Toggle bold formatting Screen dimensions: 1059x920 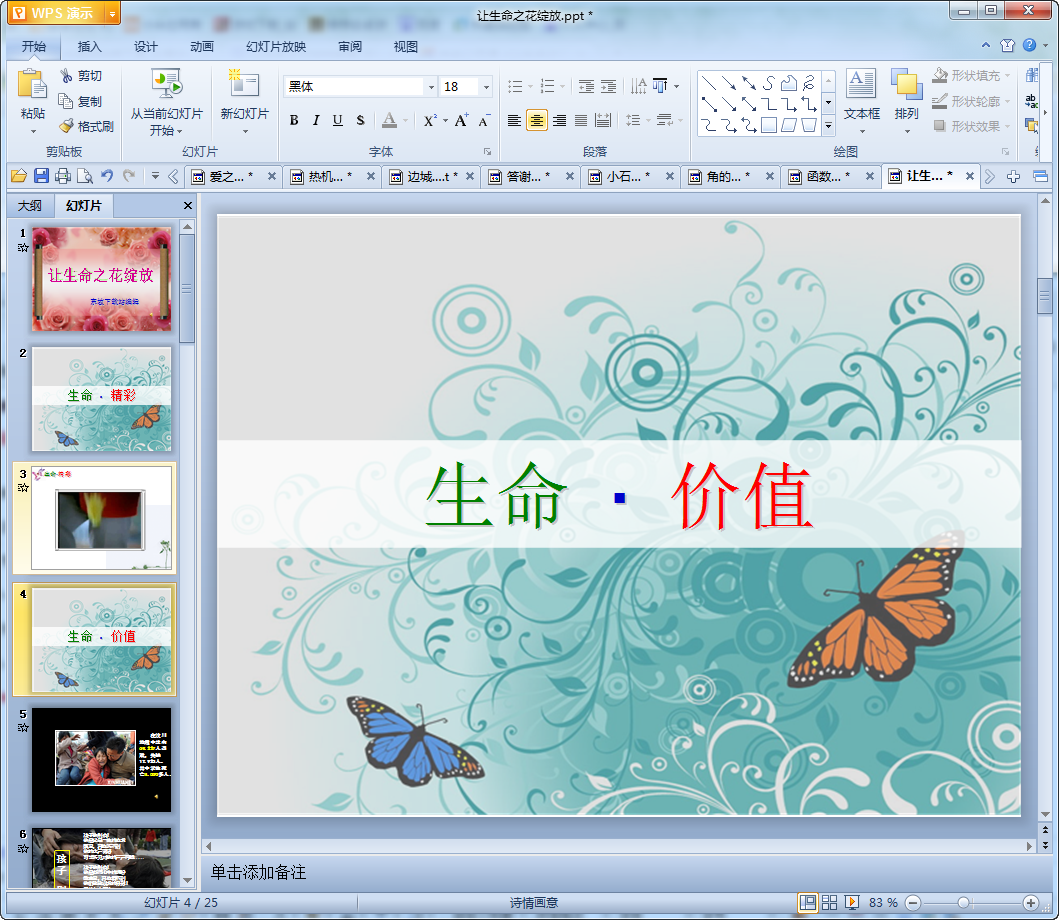point(294,121)
